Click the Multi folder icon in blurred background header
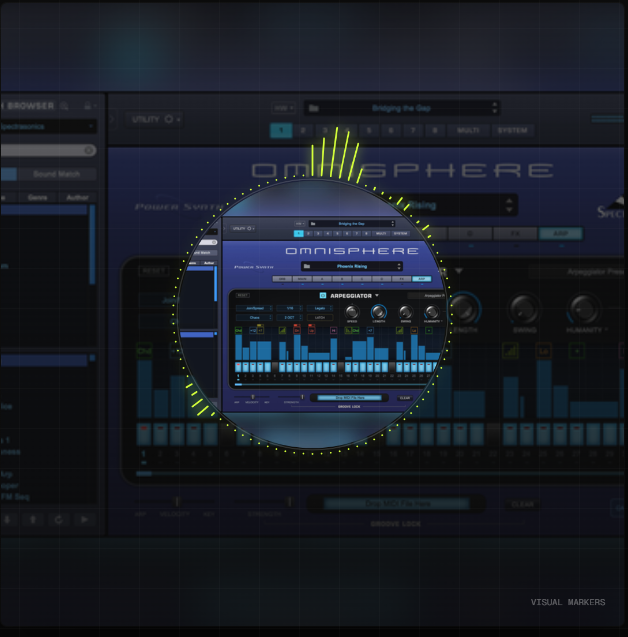The image size is (628, 637). tap(314, 108)
